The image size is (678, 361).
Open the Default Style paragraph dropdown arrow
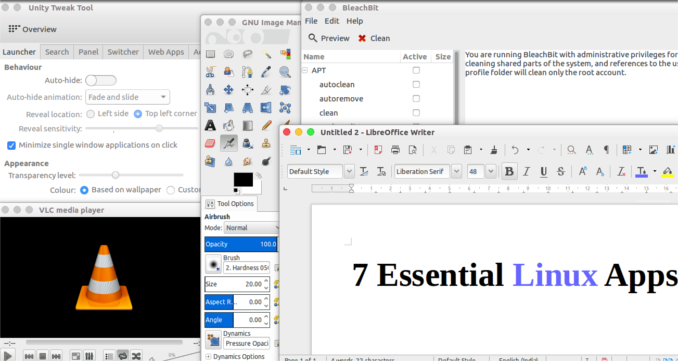349,172
